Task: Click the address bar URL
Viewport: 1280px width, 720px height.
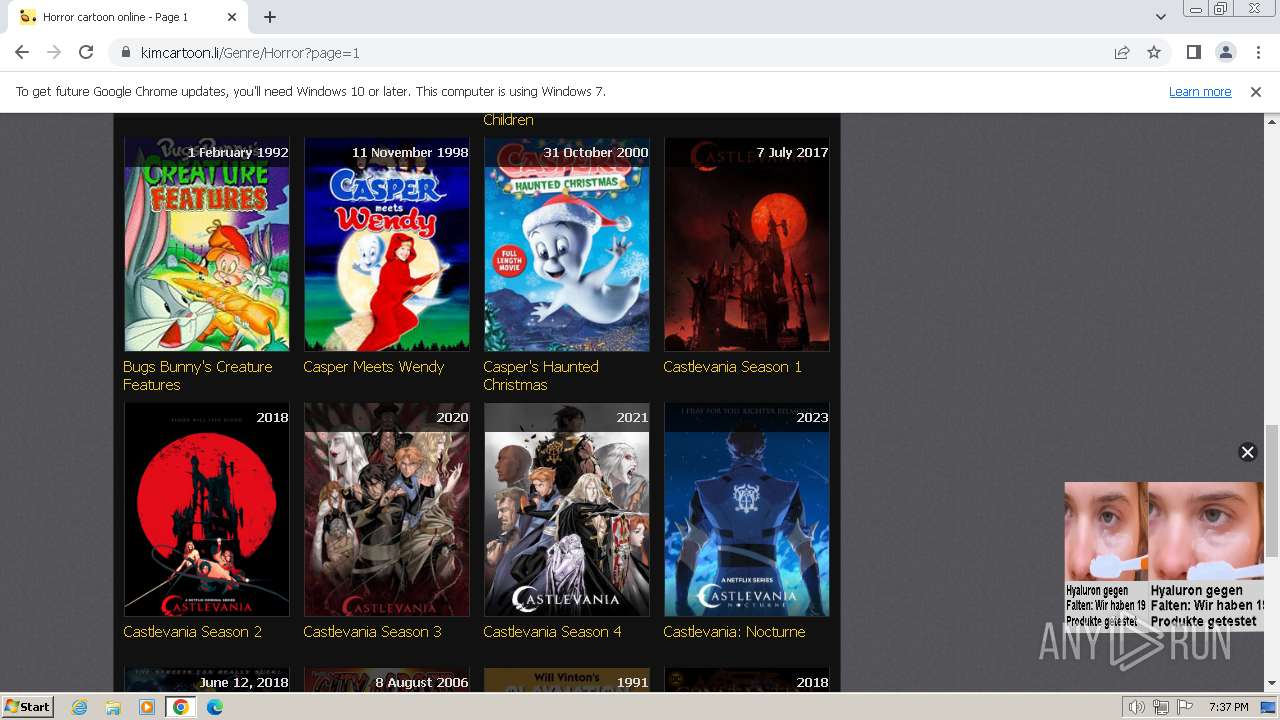Action: (250, 53)
